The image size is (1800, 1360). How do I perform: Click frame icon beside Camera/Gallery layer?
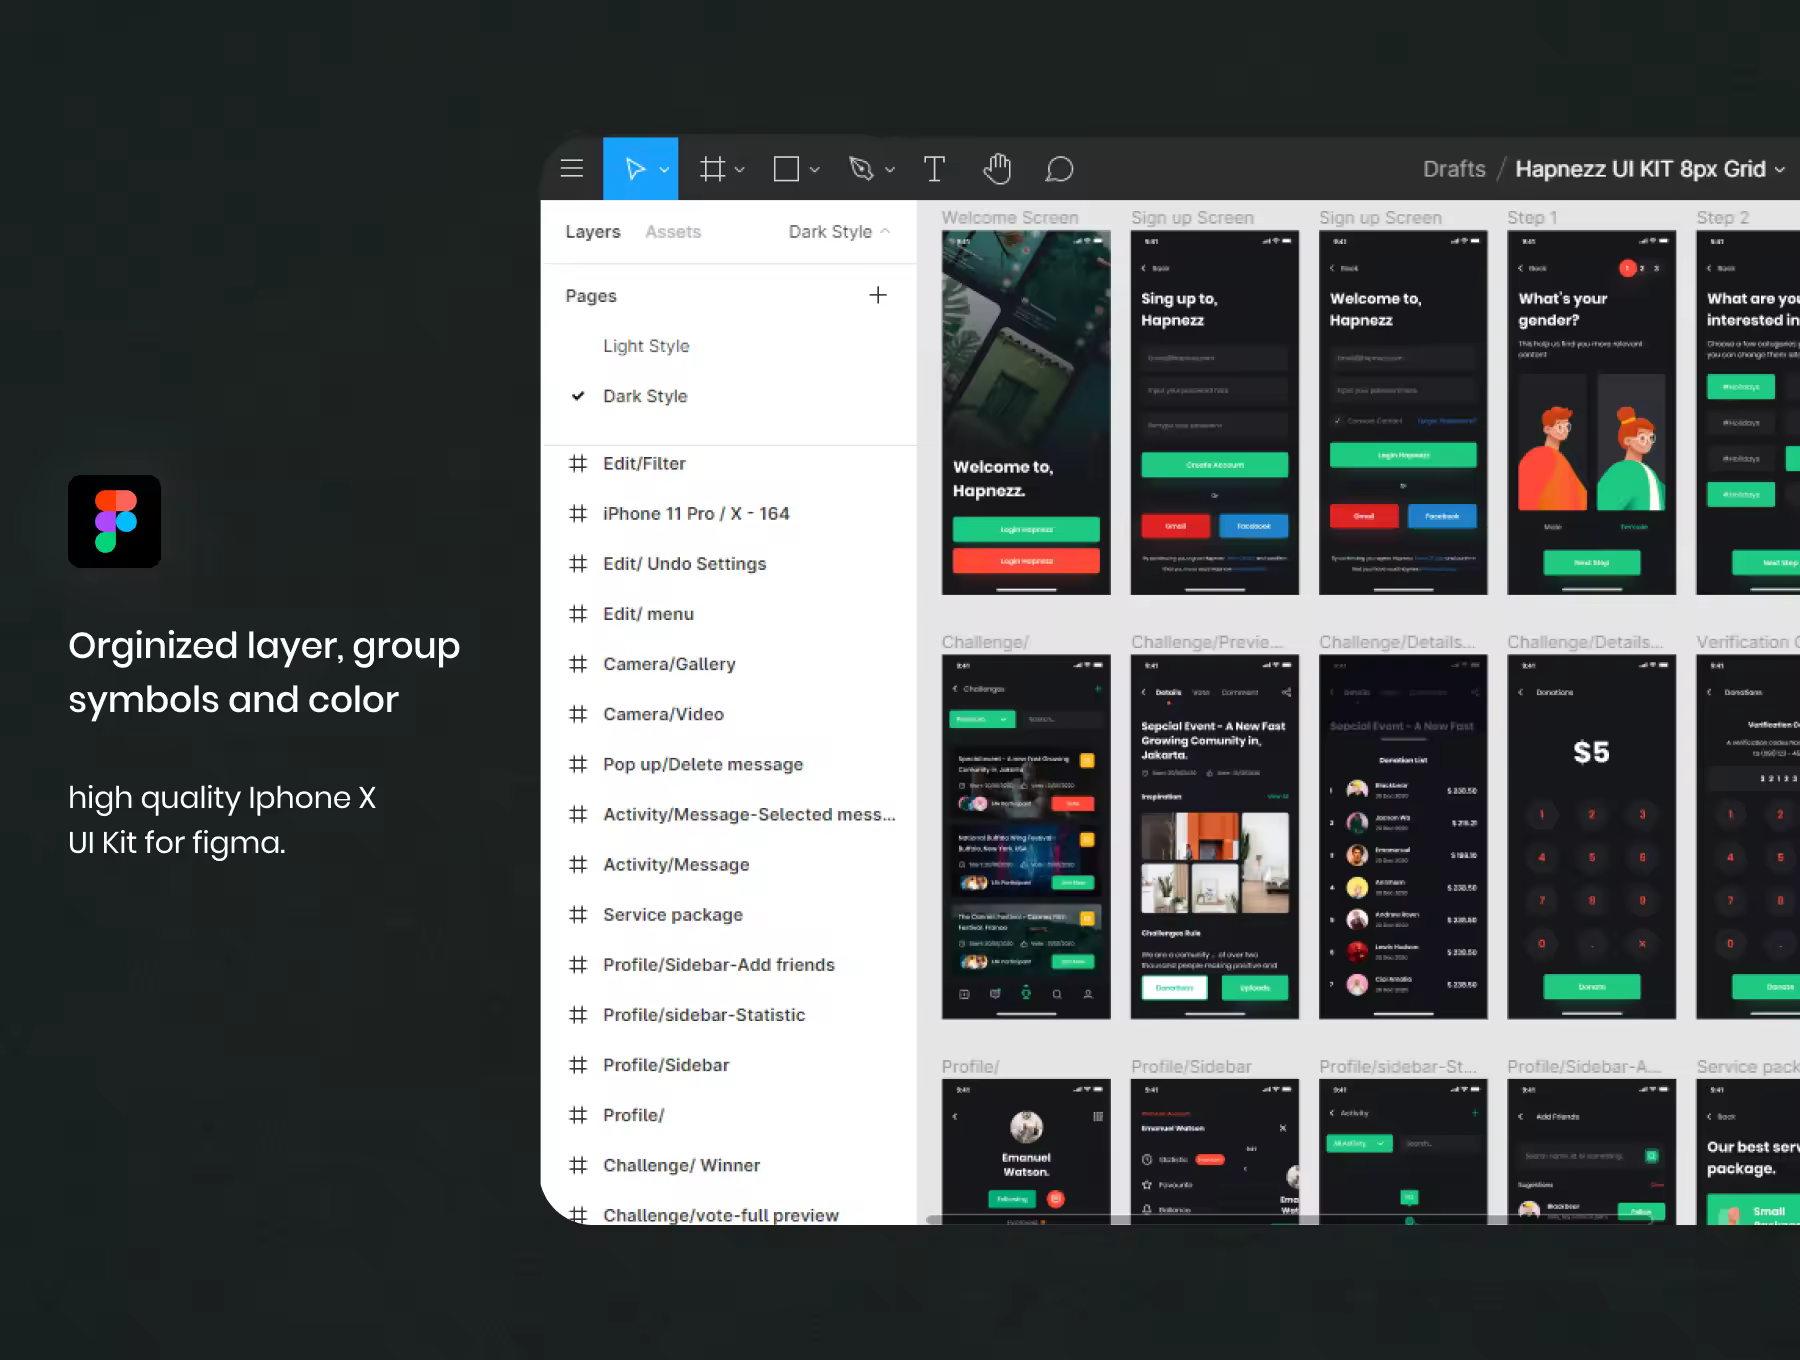click(x=578, y=664)
